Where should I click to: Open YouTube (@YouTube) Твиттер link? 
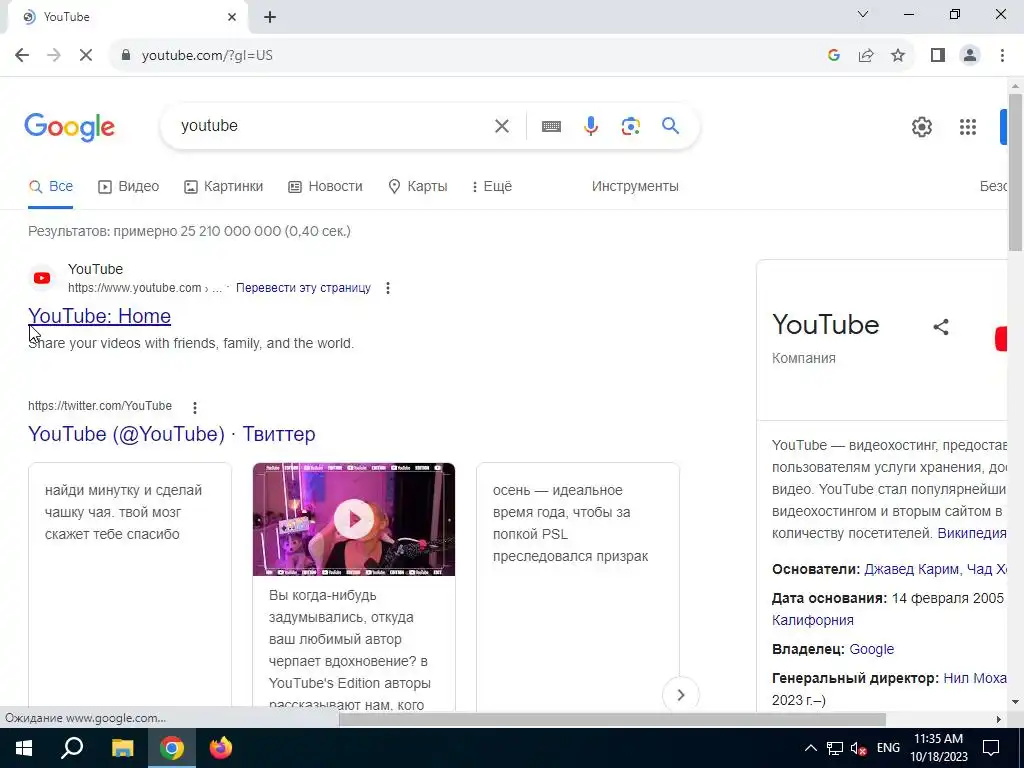[172, 434]
